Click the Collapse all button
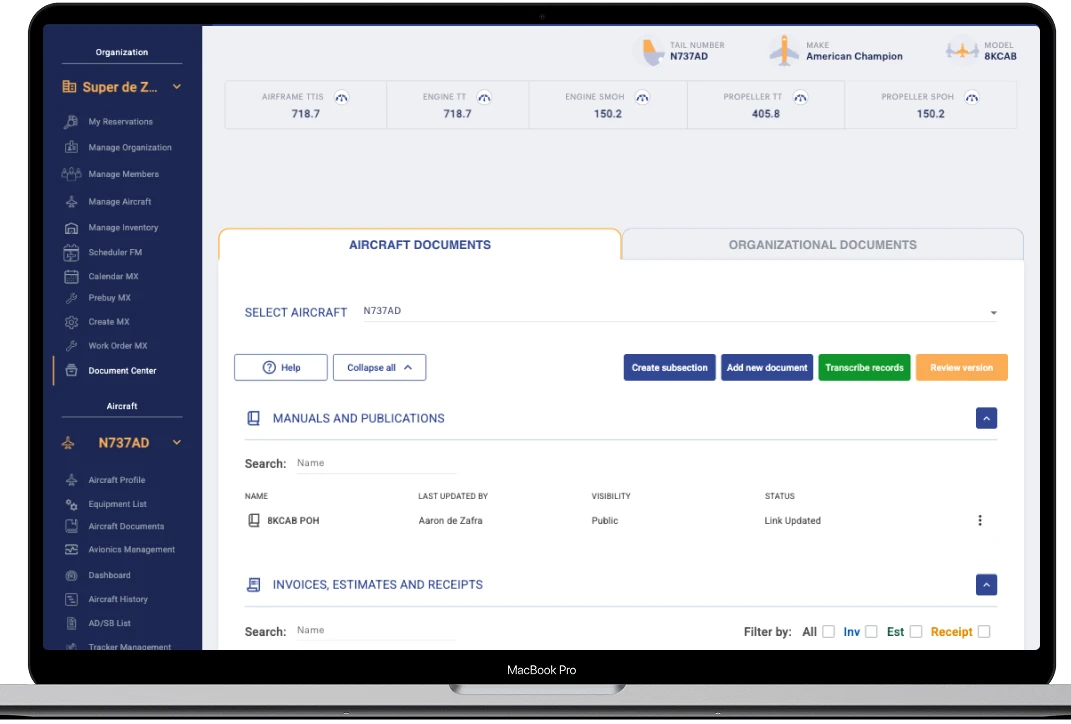 380,367
